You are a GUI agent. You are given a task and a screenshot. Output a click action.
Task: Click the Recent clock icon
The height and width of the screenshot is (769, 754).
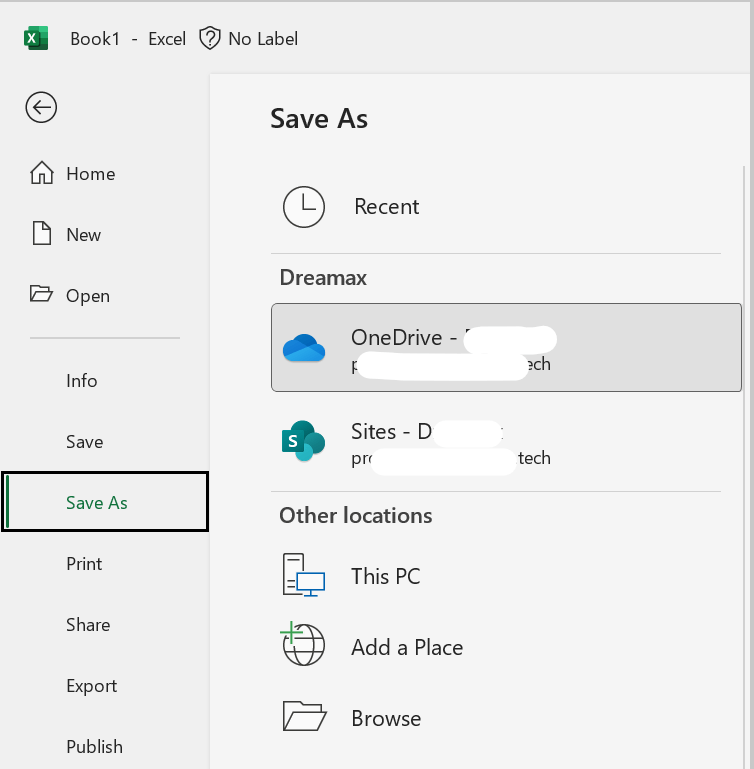coord(304,206)
